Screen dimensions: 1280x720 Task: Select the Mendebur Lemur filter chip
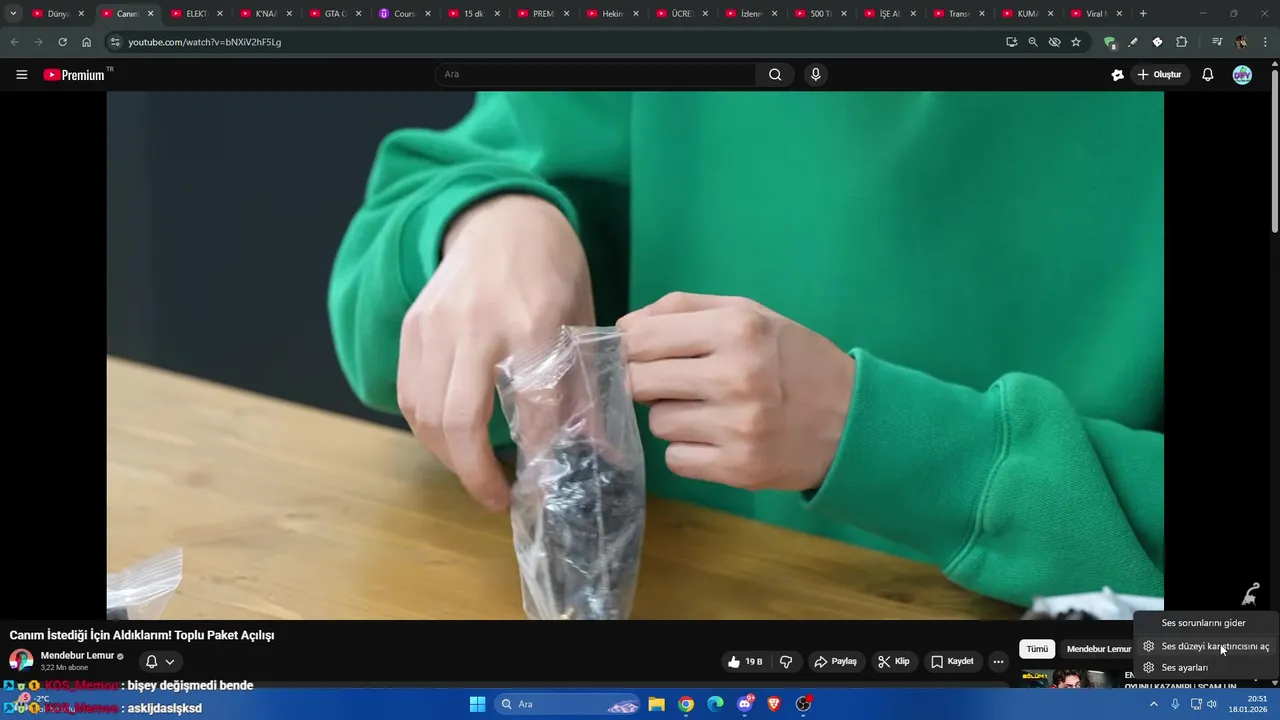pos(1098,649)
